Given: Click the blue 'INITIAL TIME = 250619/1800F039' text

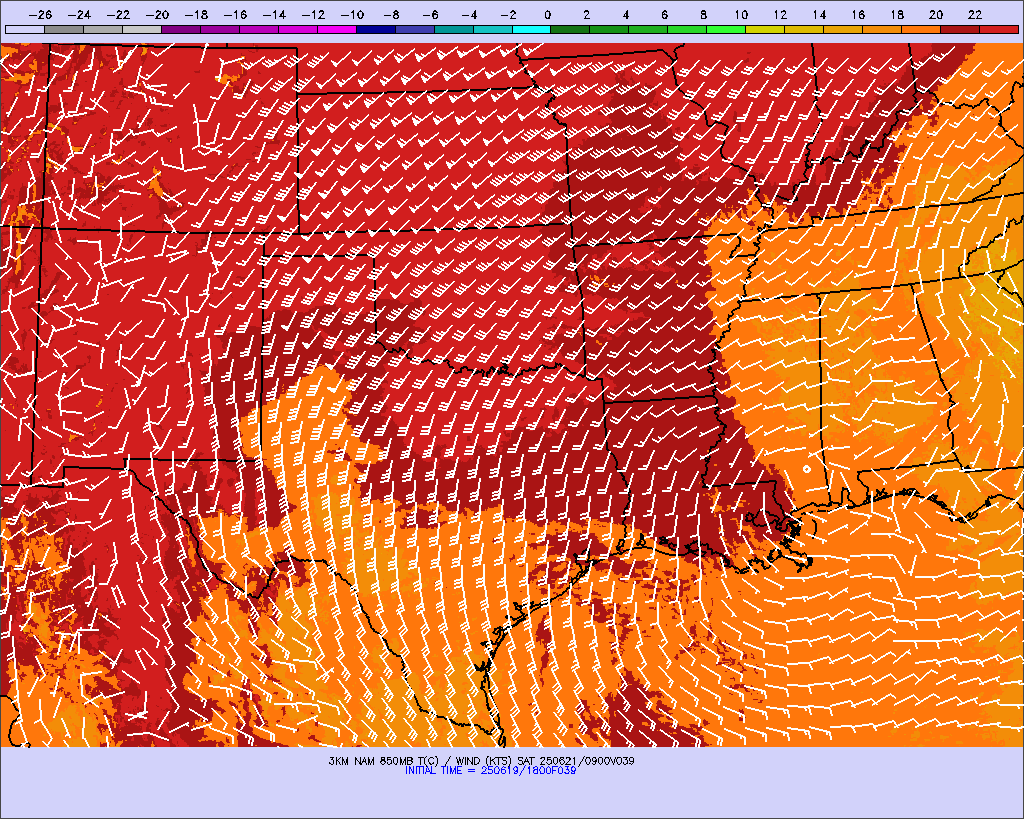Looking at the screenshot, I should [490, 771].
